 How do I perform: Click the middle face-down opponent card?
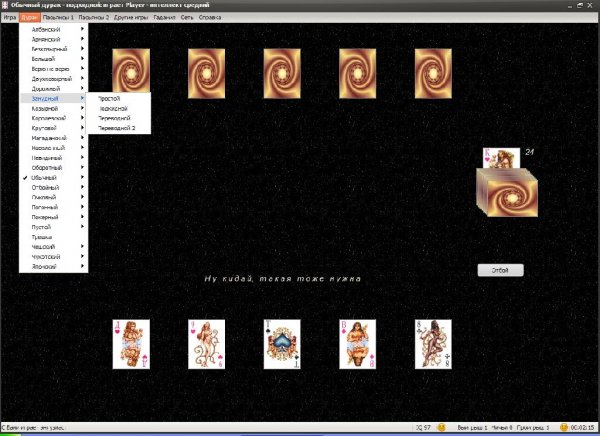[x=282, y=73]
